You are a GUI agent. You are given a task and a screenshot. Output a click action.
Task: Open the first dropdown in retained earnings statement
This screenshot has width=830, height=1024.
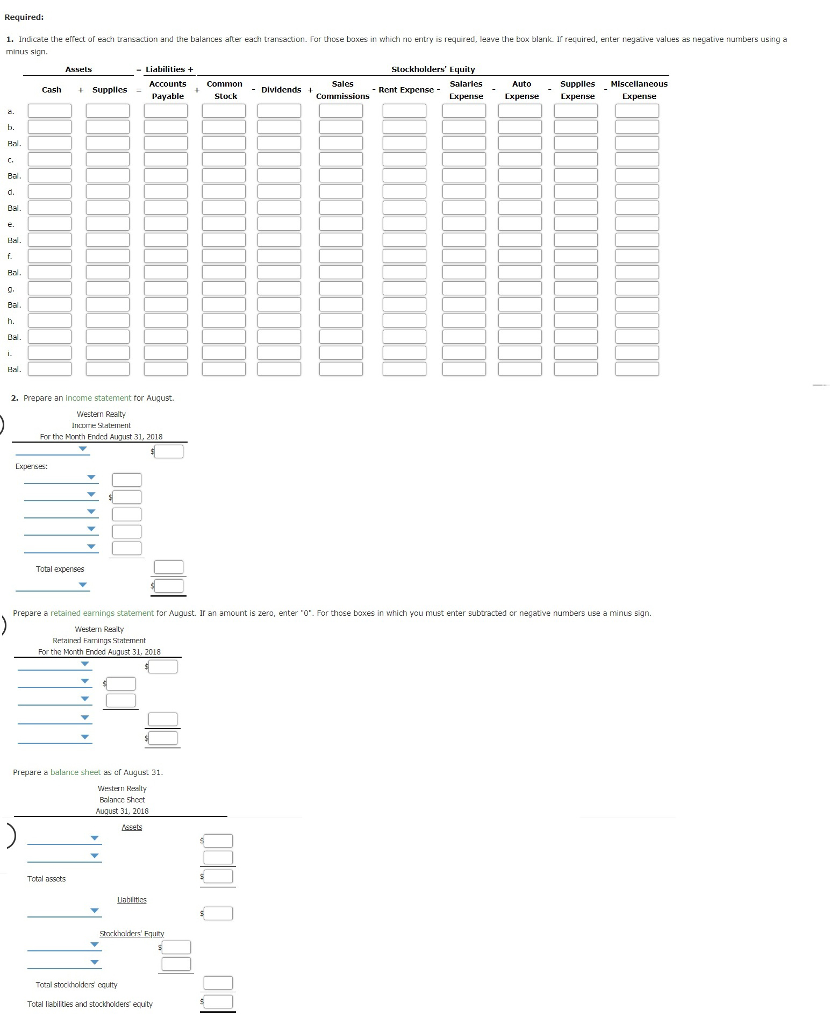click(85, 665)
